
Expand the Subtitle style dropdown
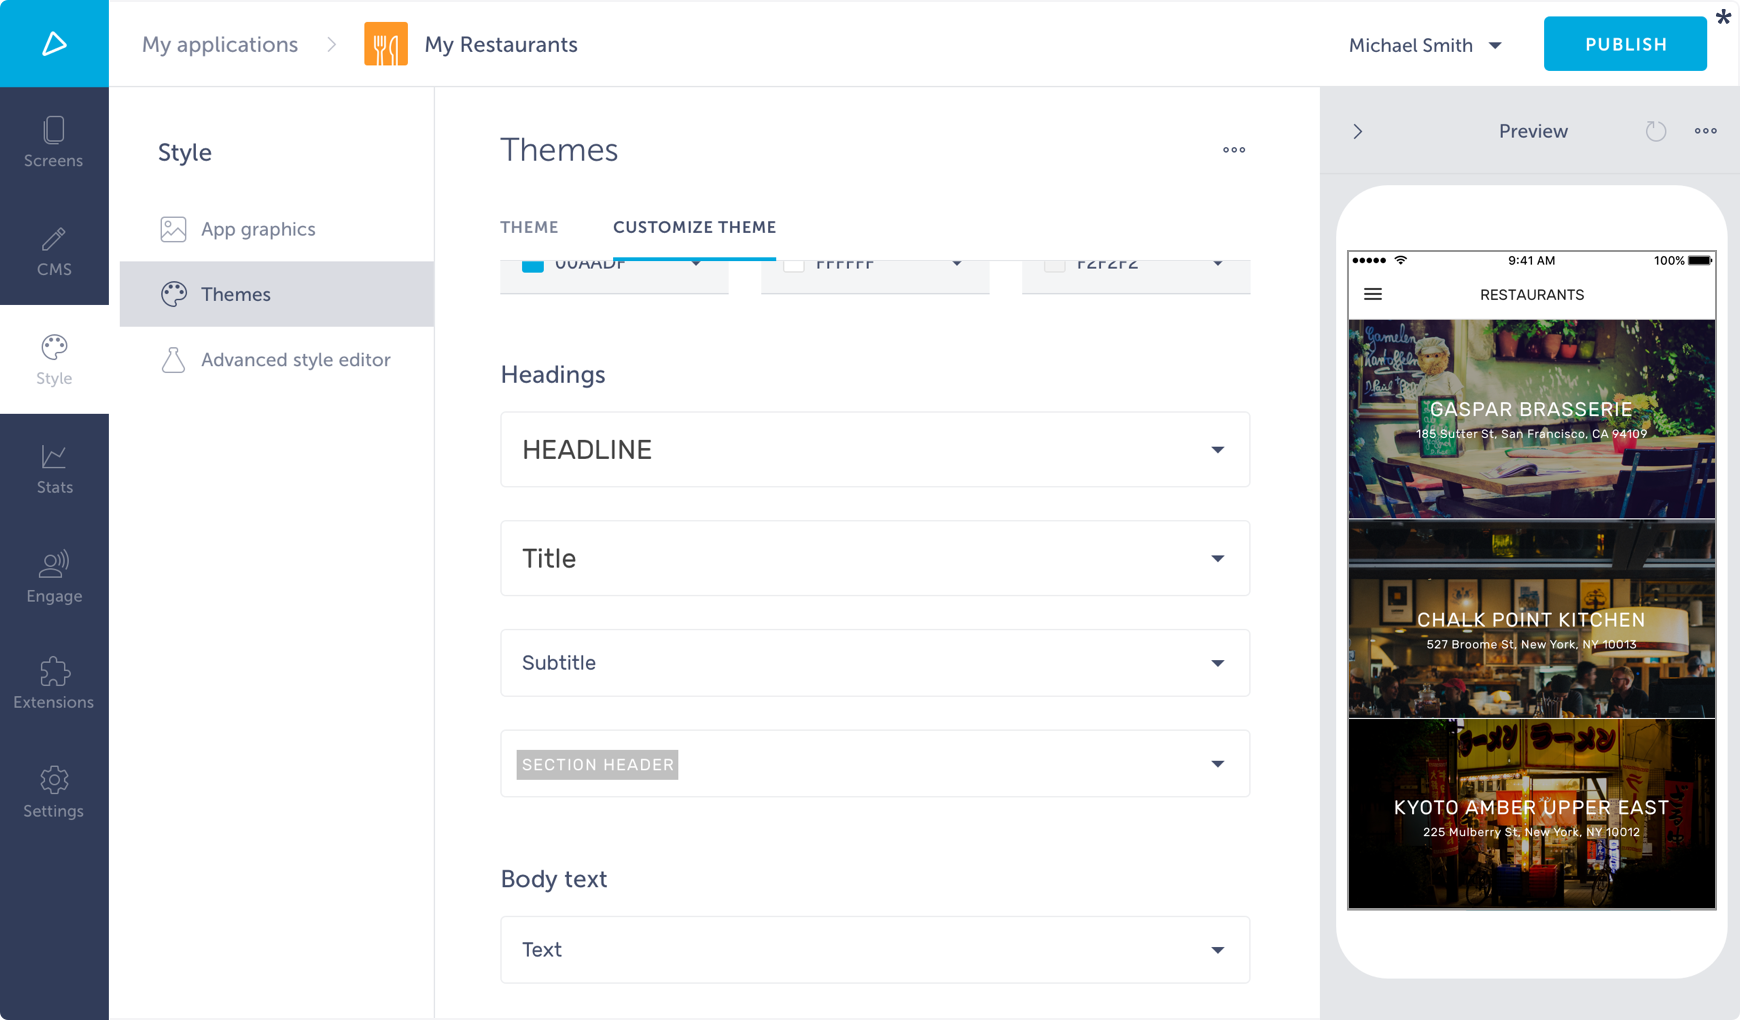point(1217,663)
